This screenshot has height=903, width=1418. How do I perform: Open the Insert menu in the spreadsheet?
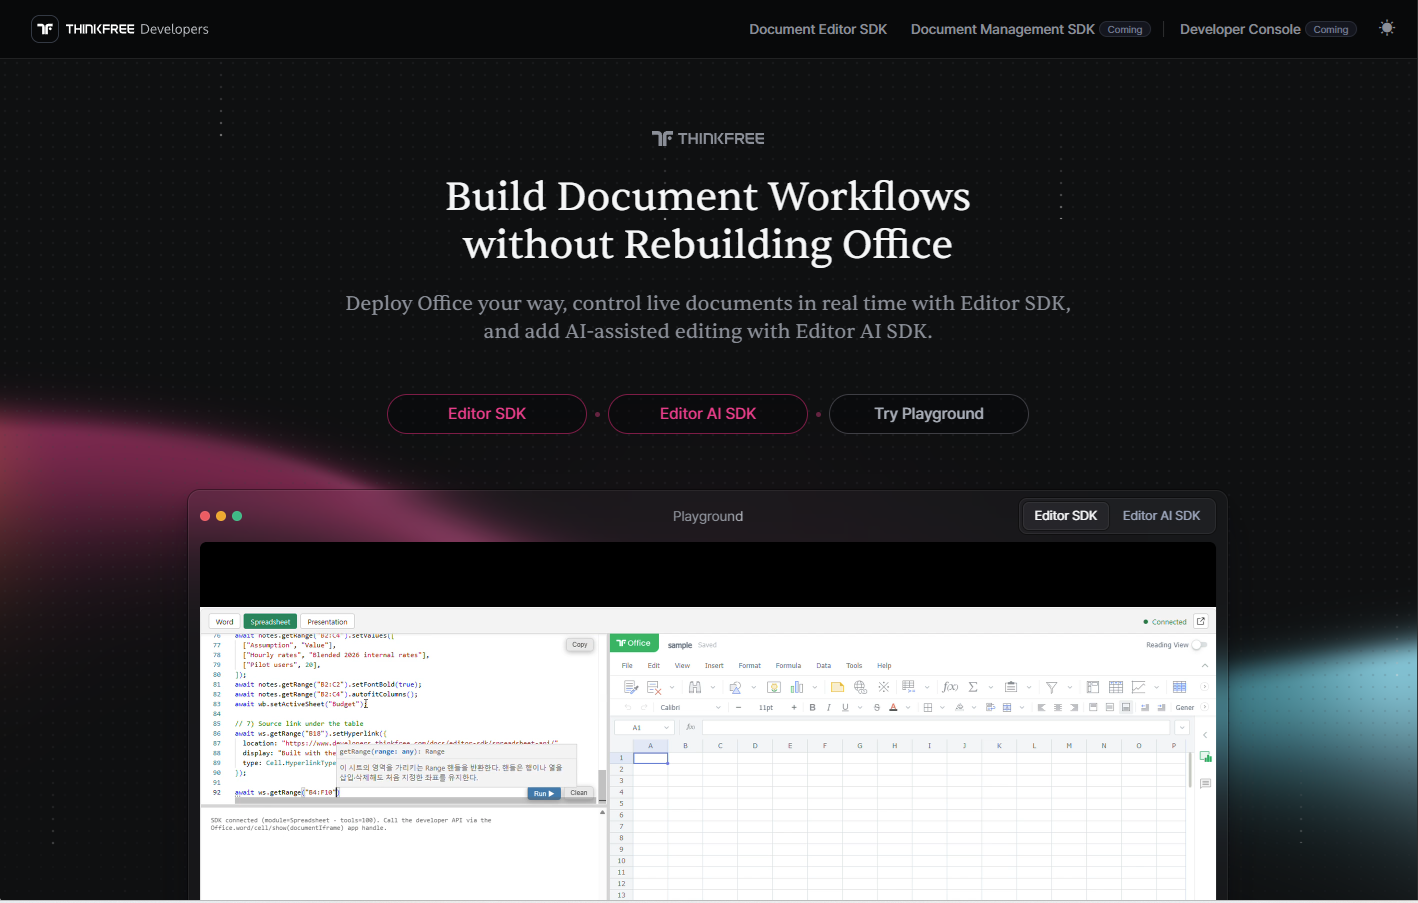[x=714, y=666]
